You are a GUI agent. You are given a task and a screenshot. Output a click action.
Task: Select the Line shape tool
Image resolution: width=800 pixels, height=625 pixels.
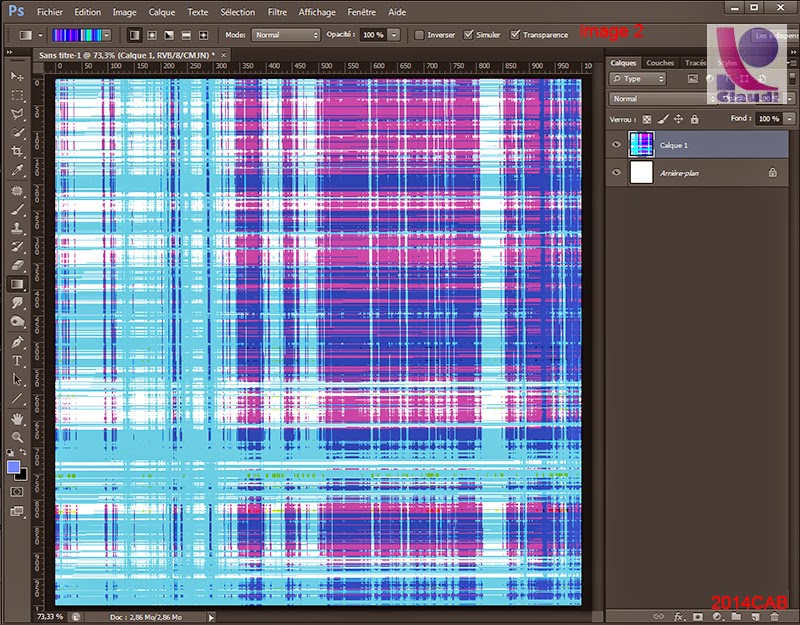(x=17, y=398)
